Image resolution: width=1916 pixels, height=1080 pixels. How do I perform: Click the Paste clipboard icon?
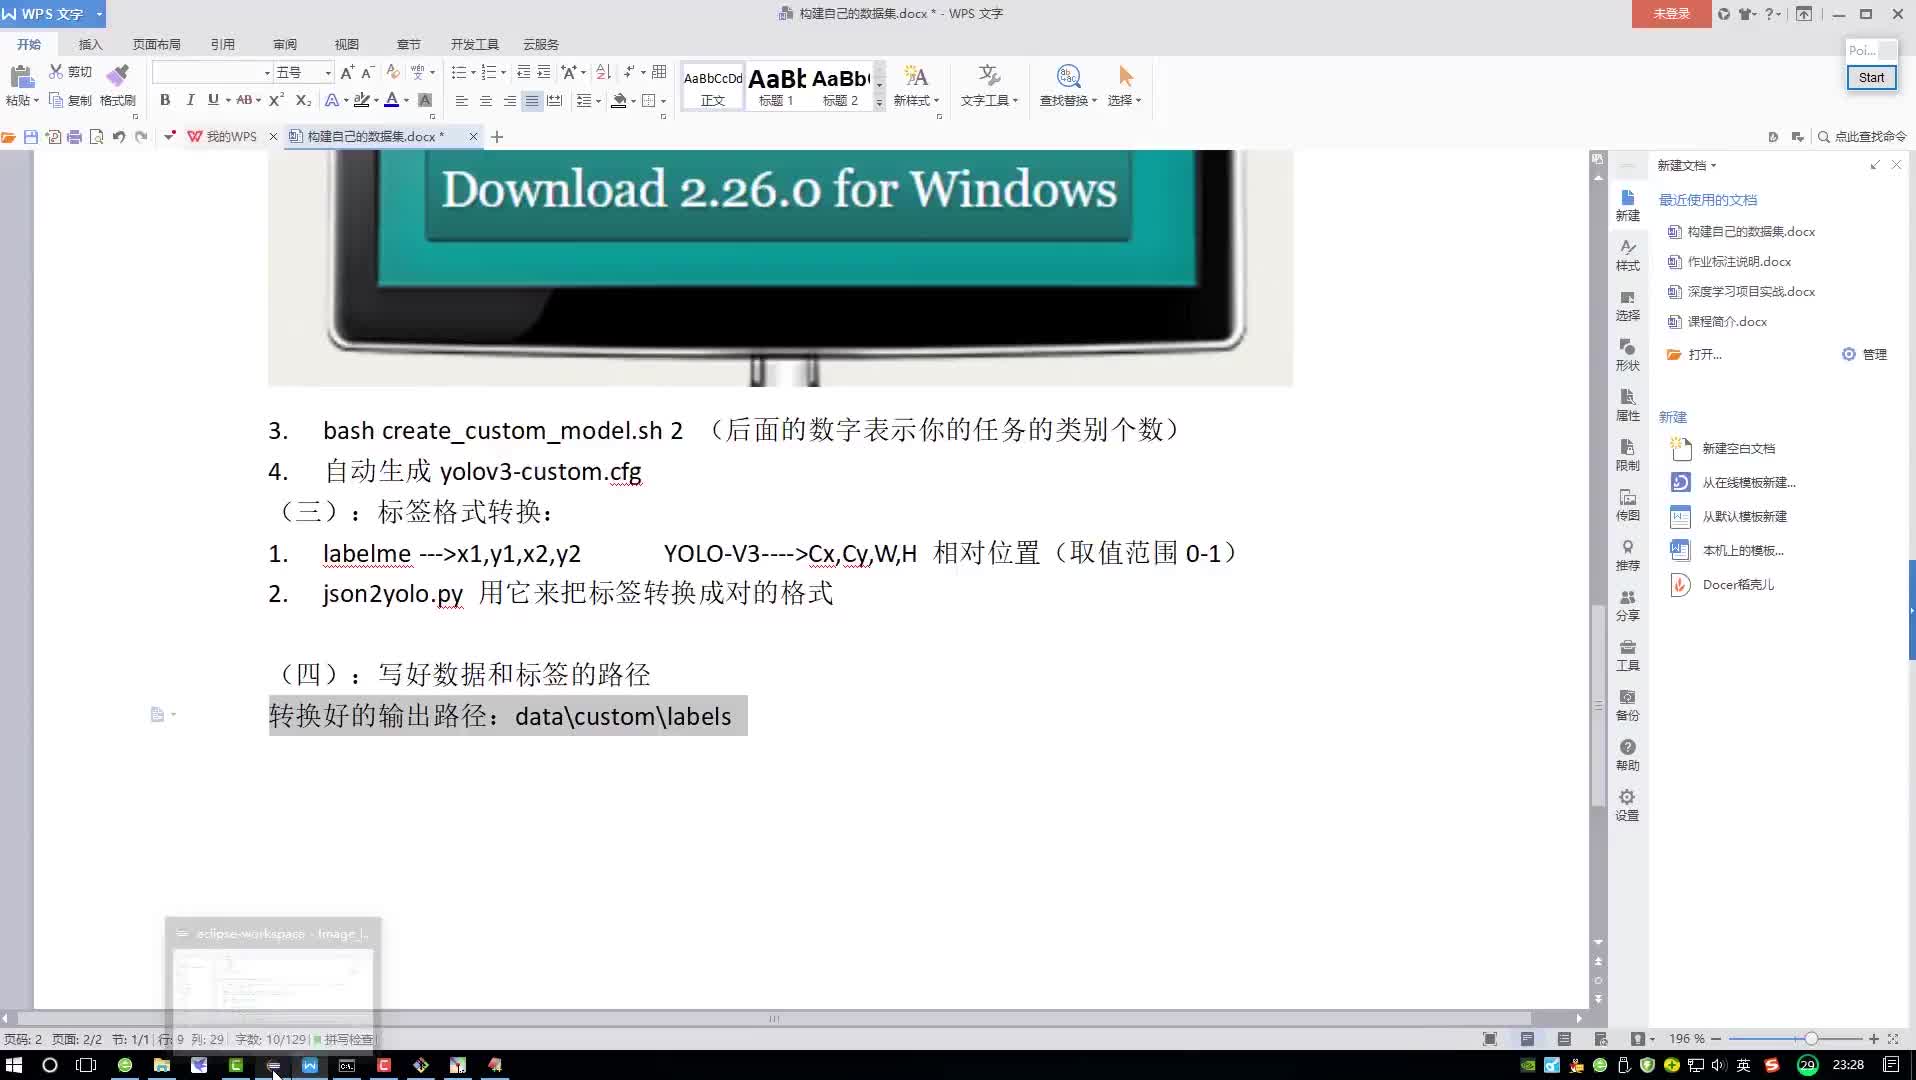coord(21,76)
